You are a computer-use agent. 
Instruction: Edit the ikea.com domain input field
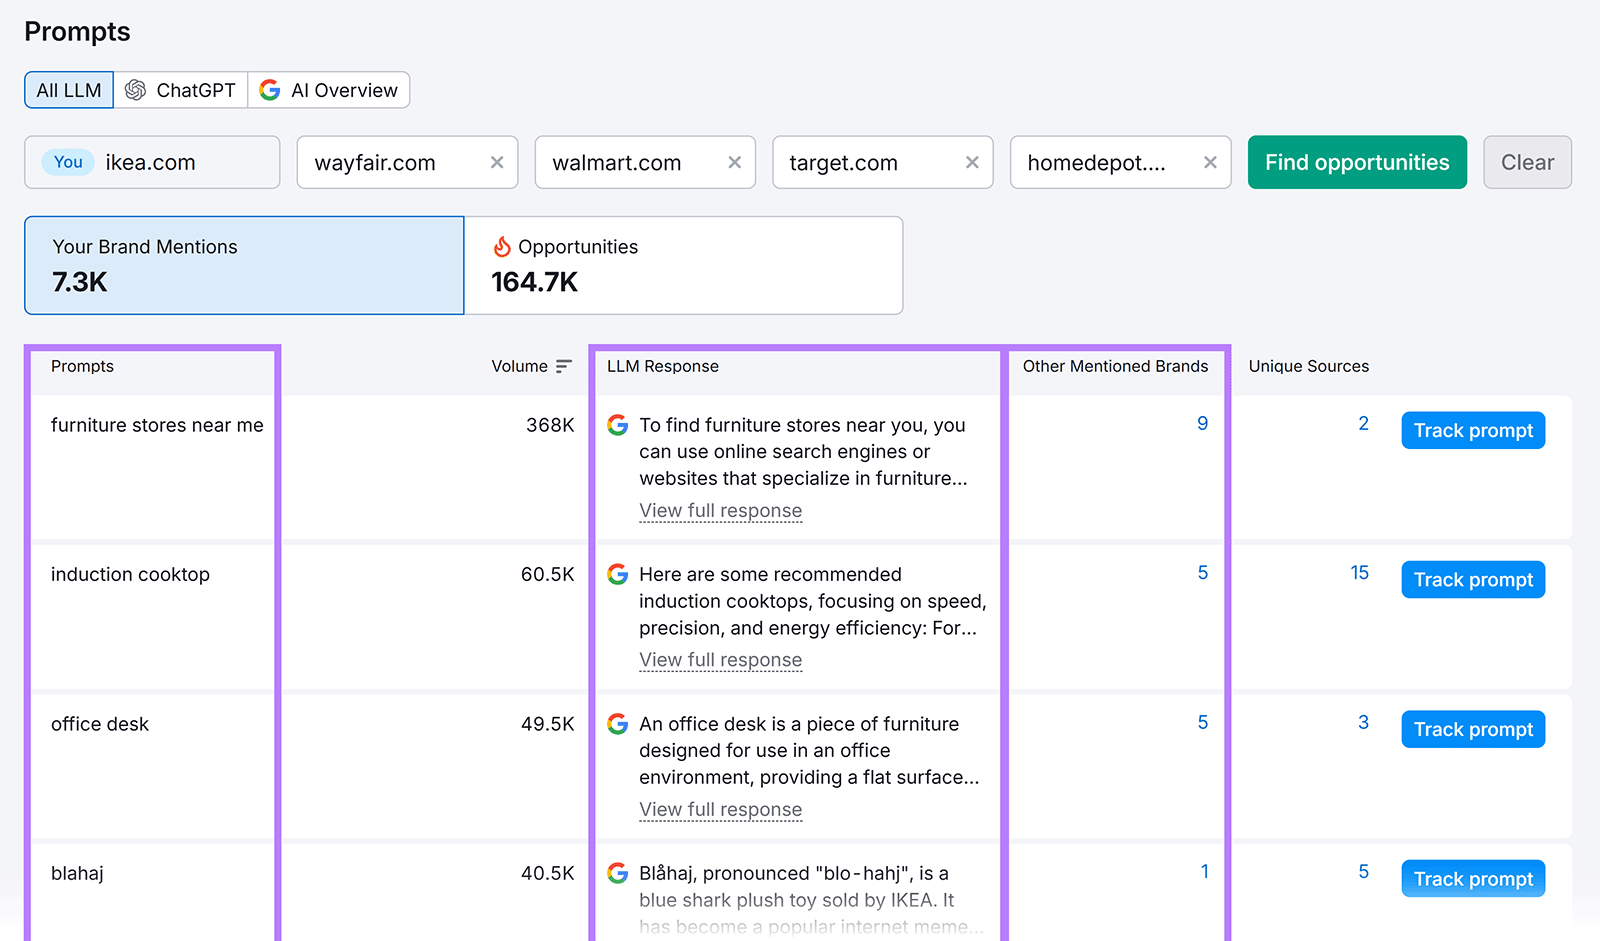pyautogui.click(x=180, y=162)
